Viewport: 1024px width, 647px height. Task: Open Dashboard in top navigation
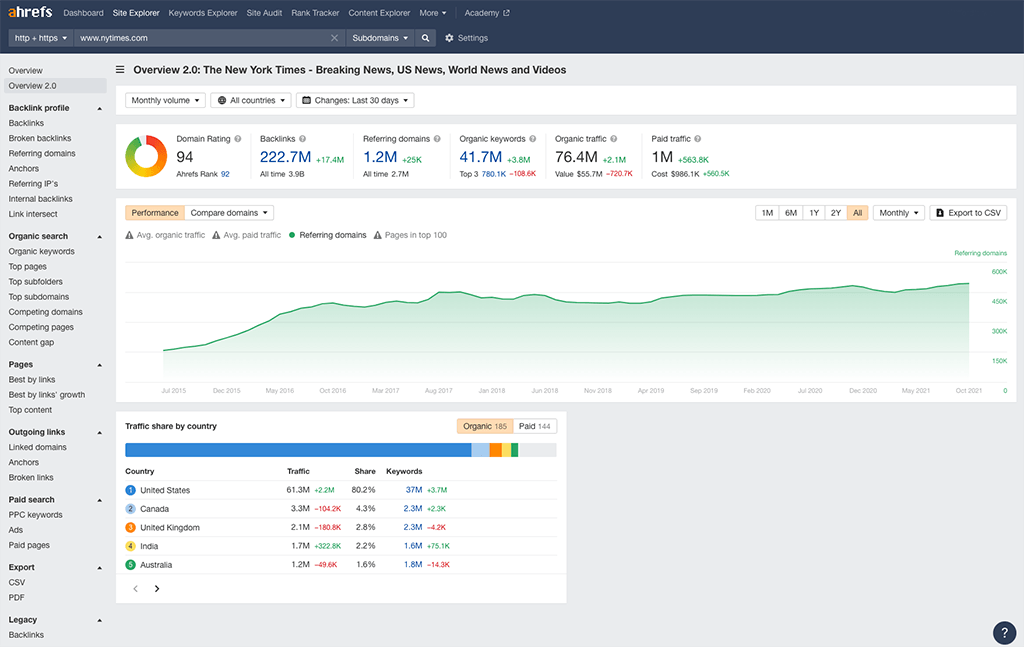(x=83, y=12)
